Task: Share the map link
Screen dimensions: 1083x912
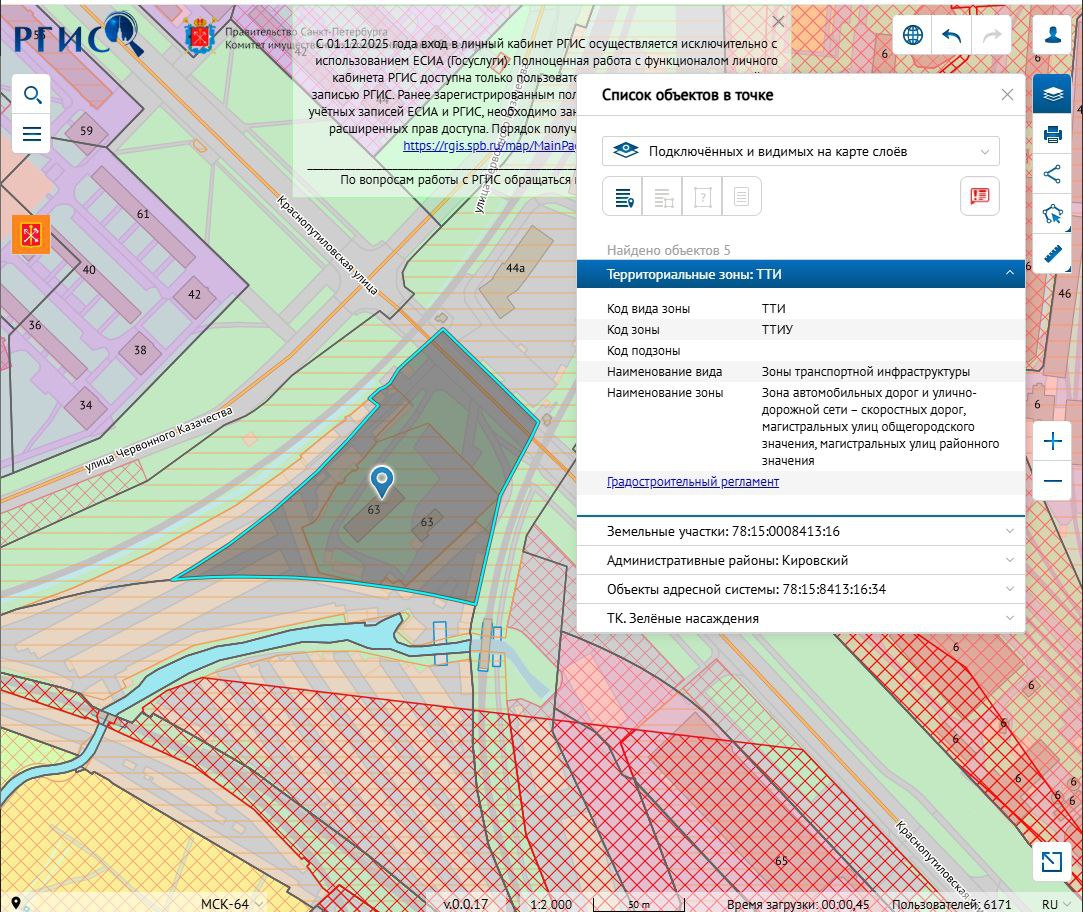Action: point(1052,174)
